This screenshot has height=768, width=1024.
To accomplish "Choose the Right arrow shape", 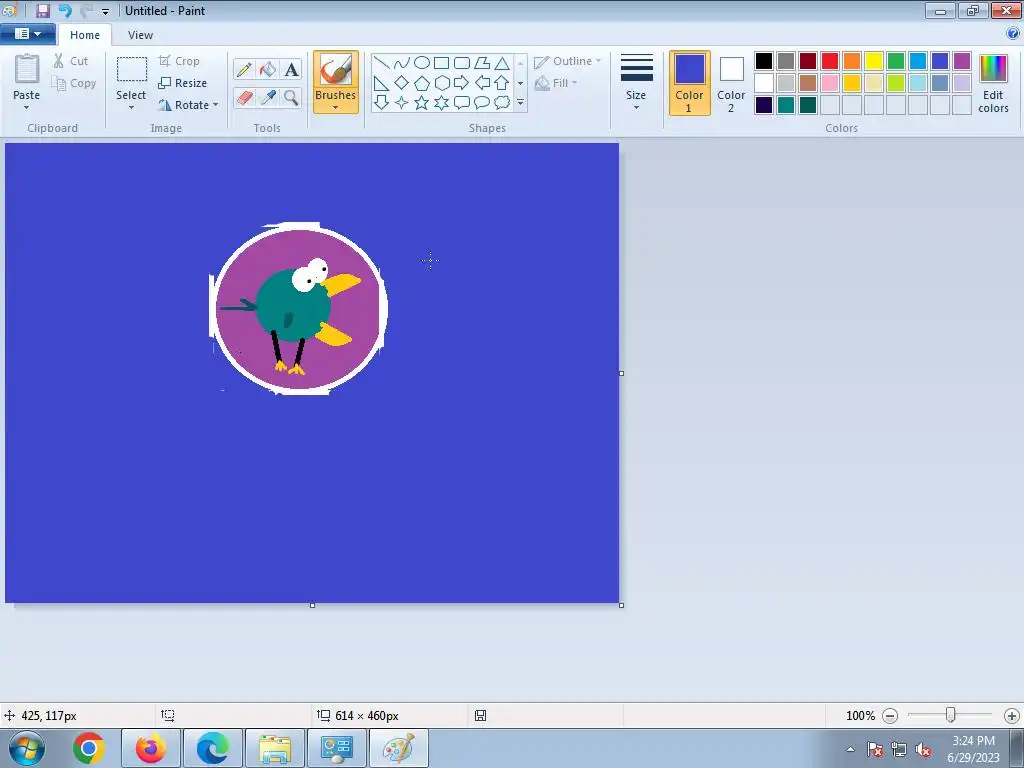I will (x=462, y=83).
